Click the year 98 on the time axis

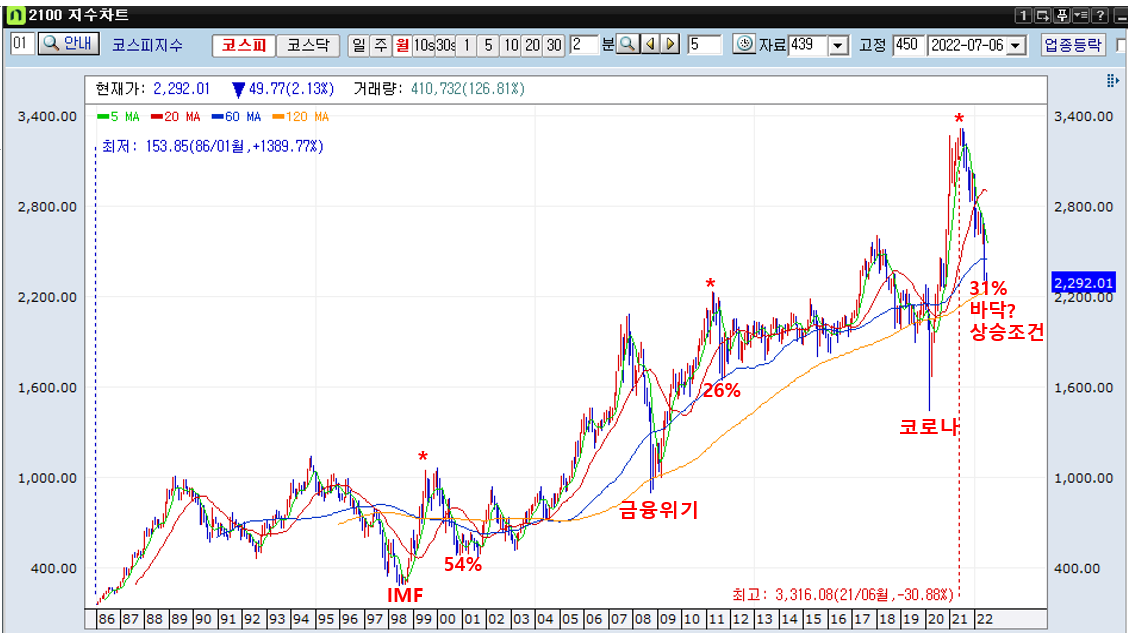click(x=399, y=619)
